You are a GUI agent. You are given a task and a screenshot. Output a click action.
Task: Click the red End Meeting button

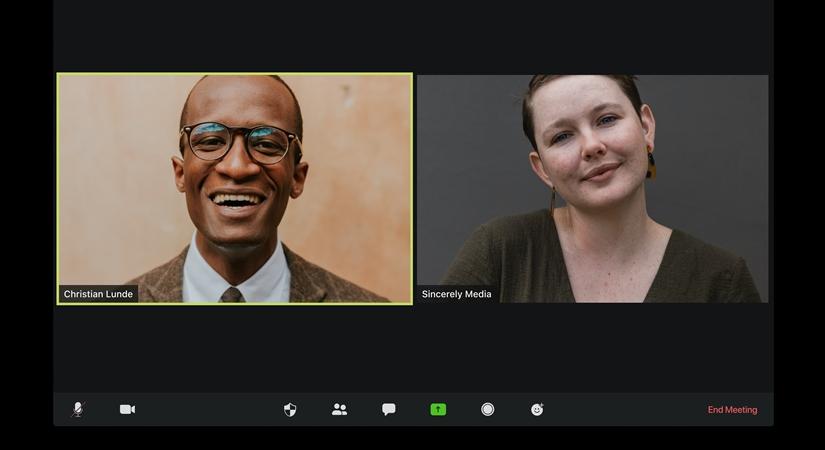tap(732, 410)
